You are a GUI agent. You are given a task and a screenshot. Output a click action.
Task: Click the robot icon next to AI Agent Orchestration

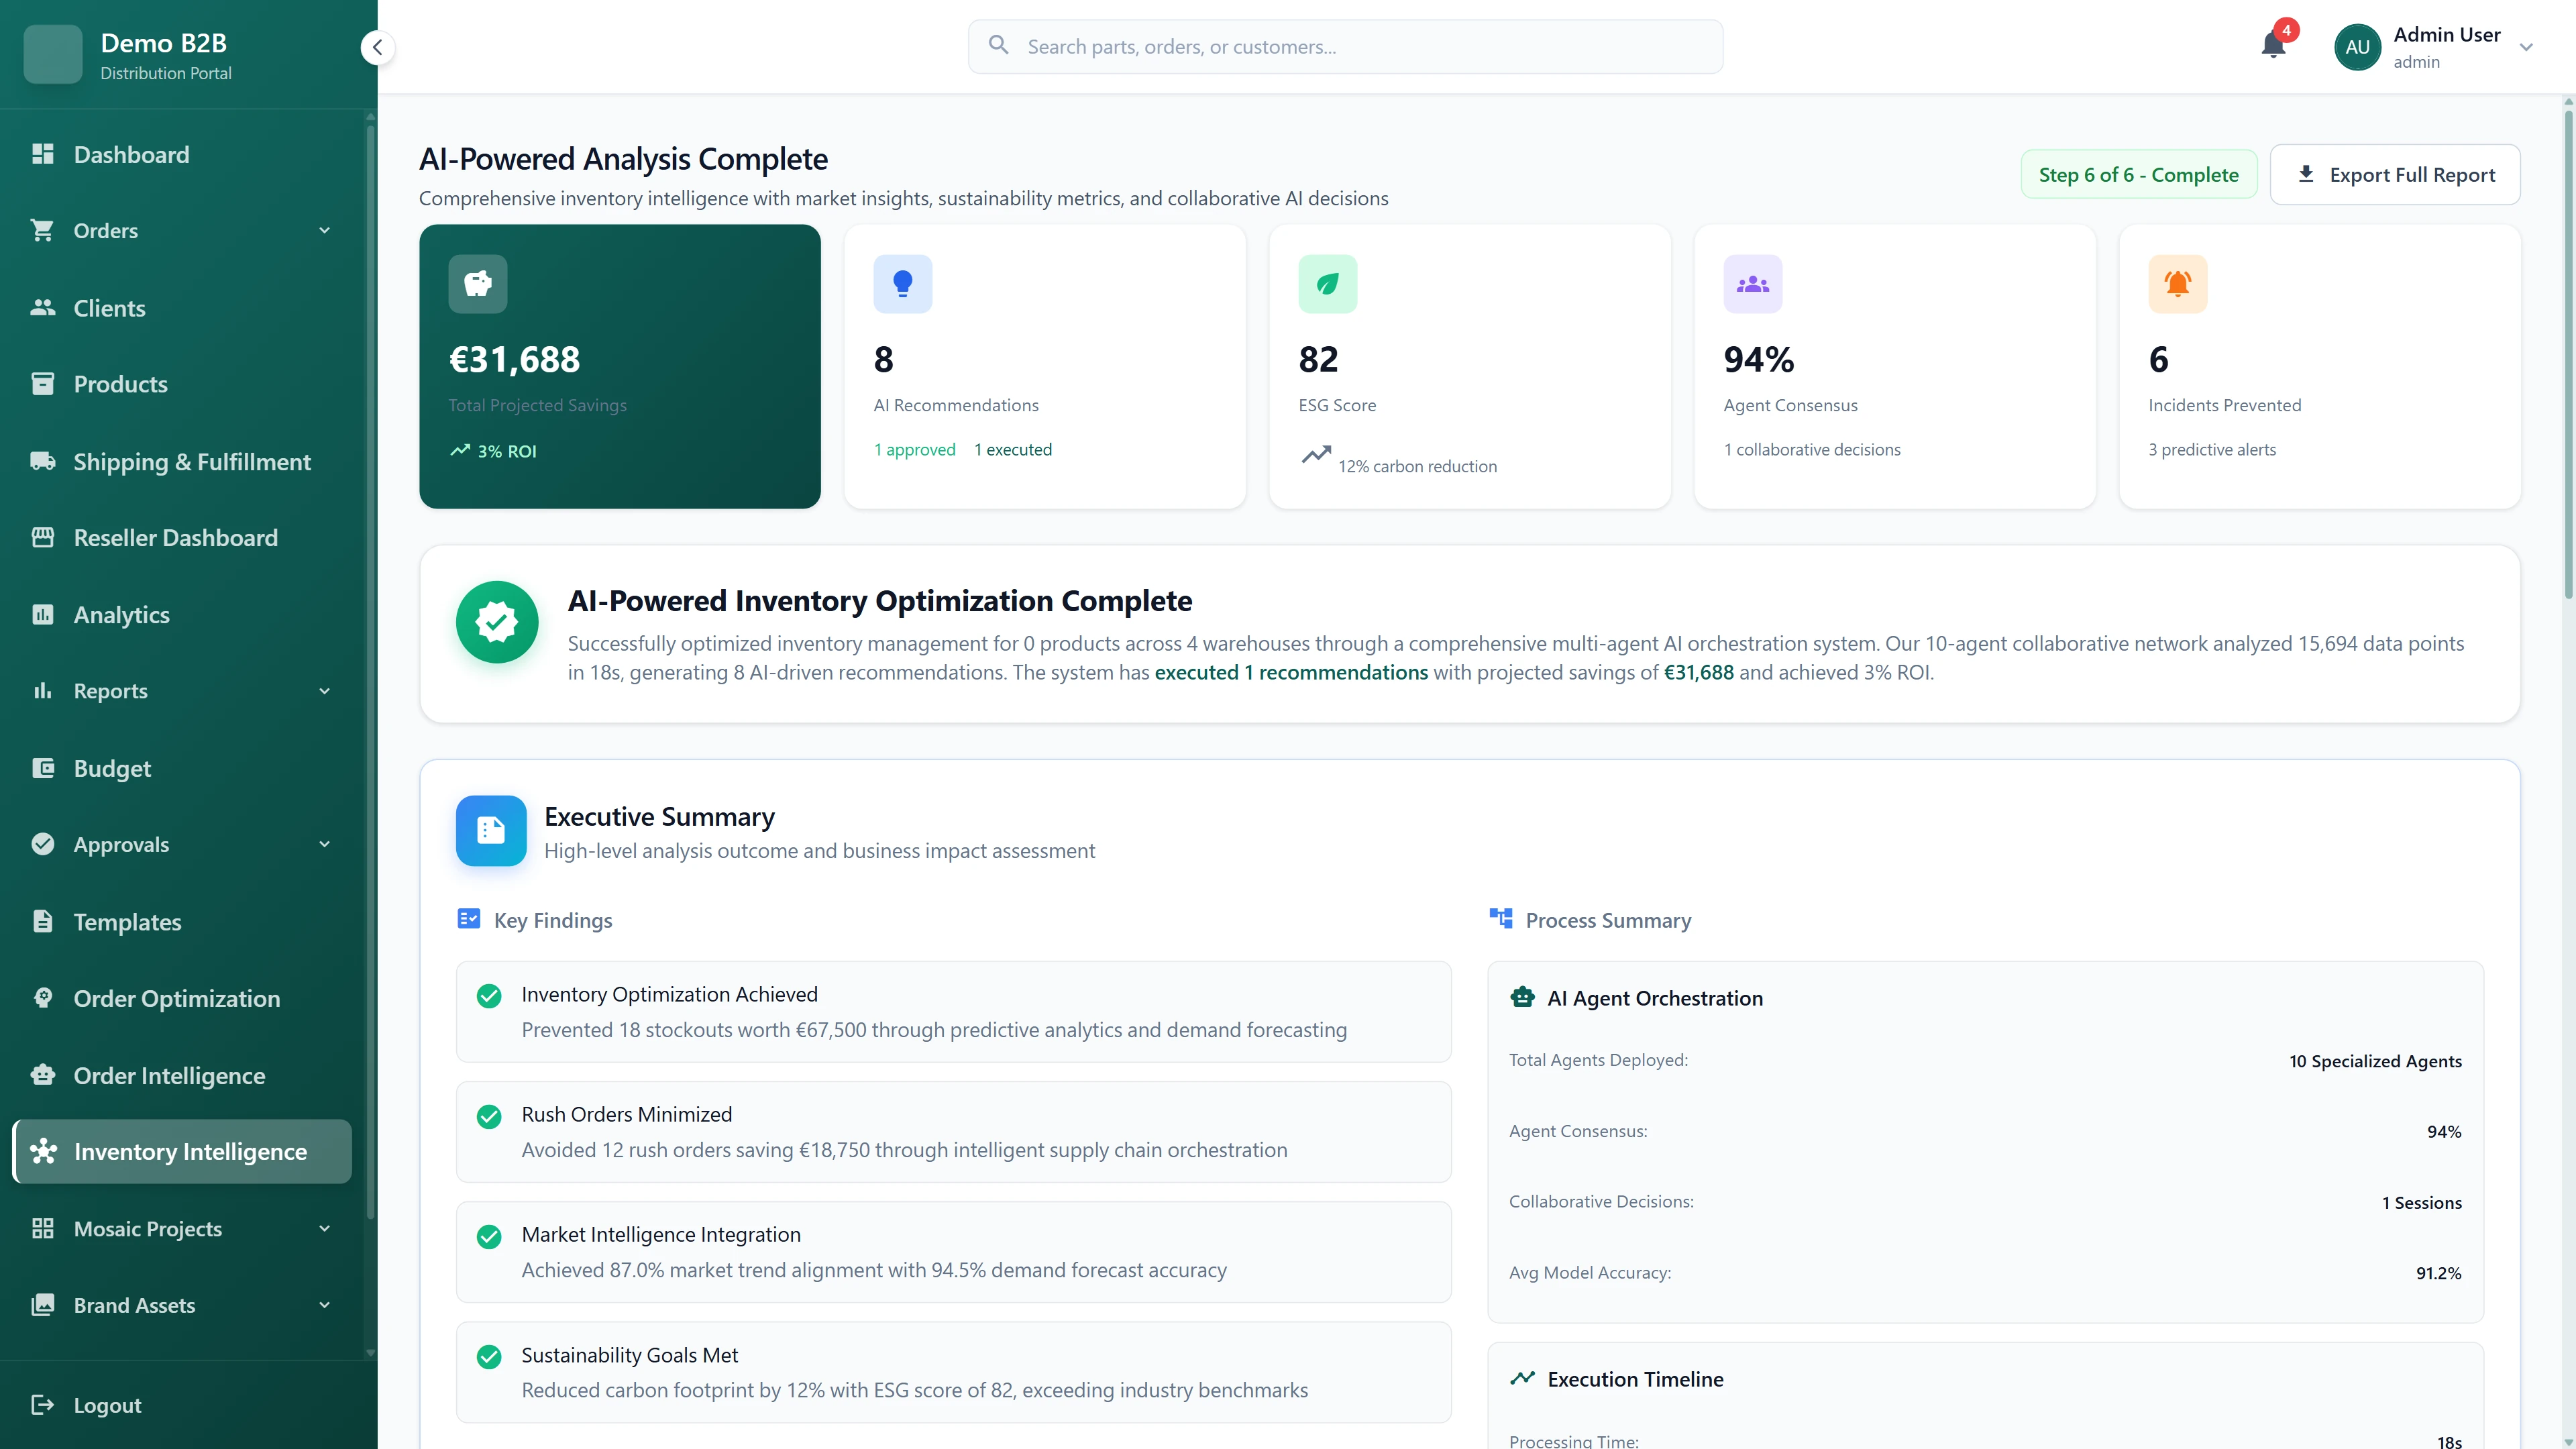pyautogui.click(x=1522, y=997)
